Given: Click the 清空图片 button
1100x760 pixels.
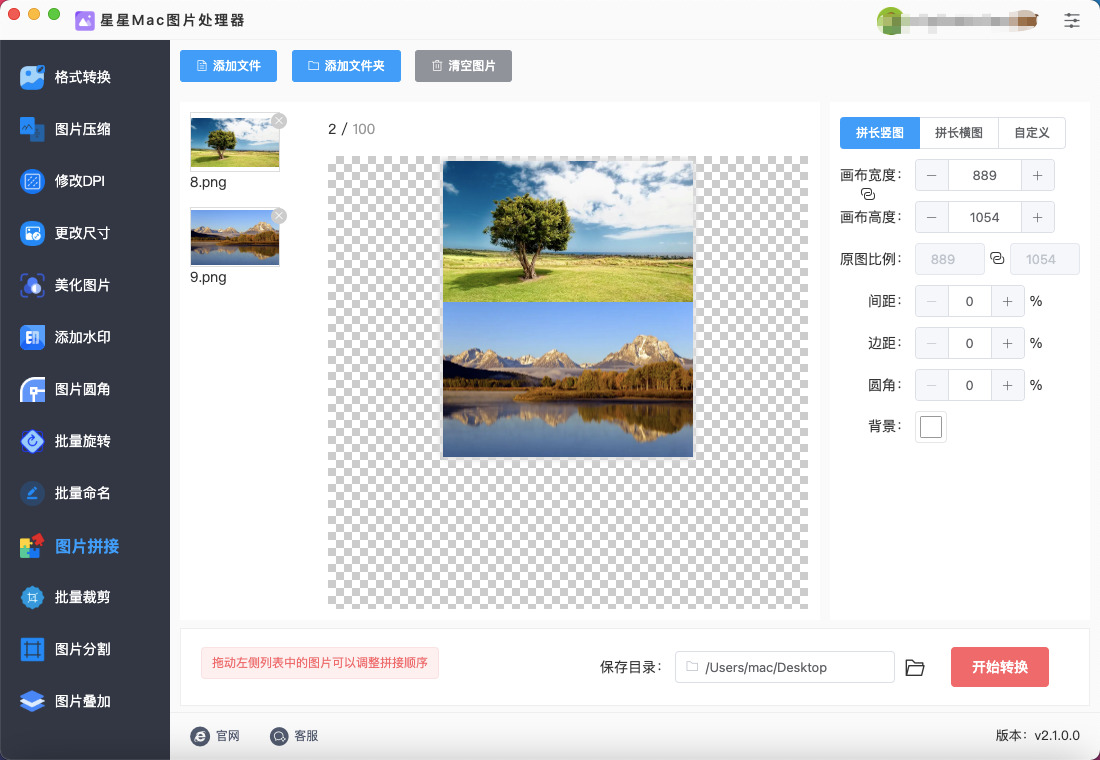Looking at the screenshot, I should [463, 66].
